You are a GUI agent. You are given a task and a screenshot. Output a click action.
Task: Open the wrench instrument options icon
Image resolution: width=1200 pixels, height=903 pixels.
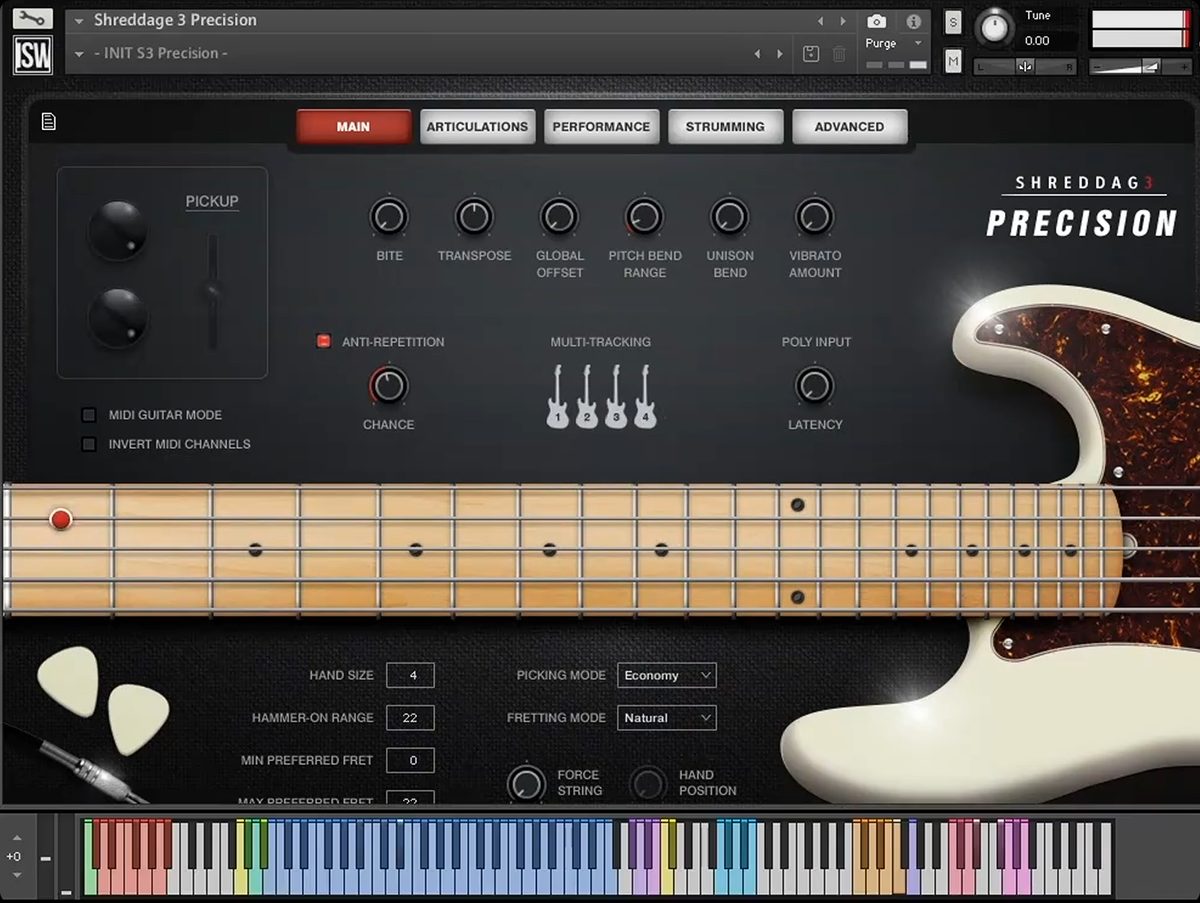[32, 18]
